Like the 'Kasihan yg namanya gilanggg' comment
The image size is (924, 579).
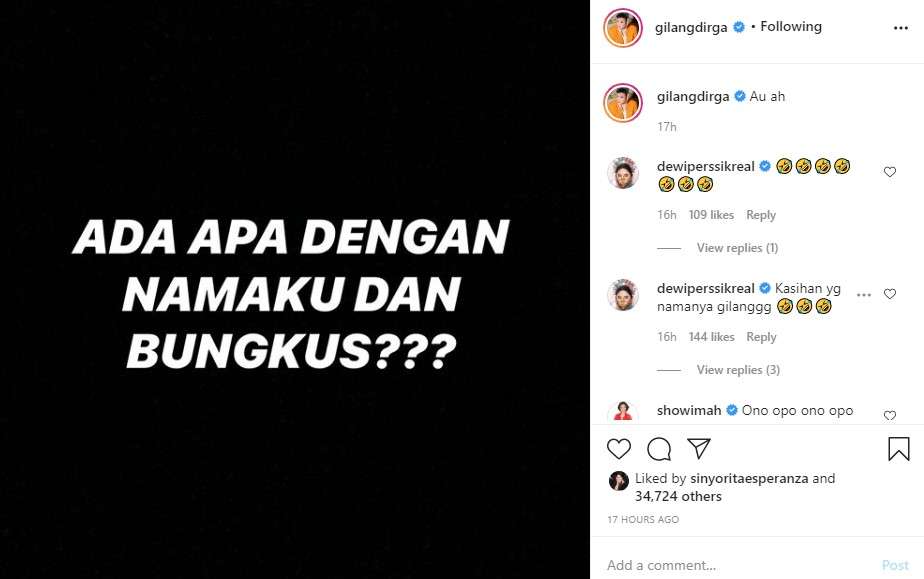(890, 294)
